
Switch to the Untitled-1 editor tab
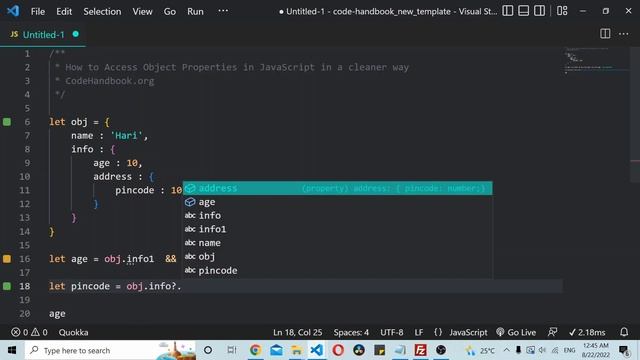(43, 35)
